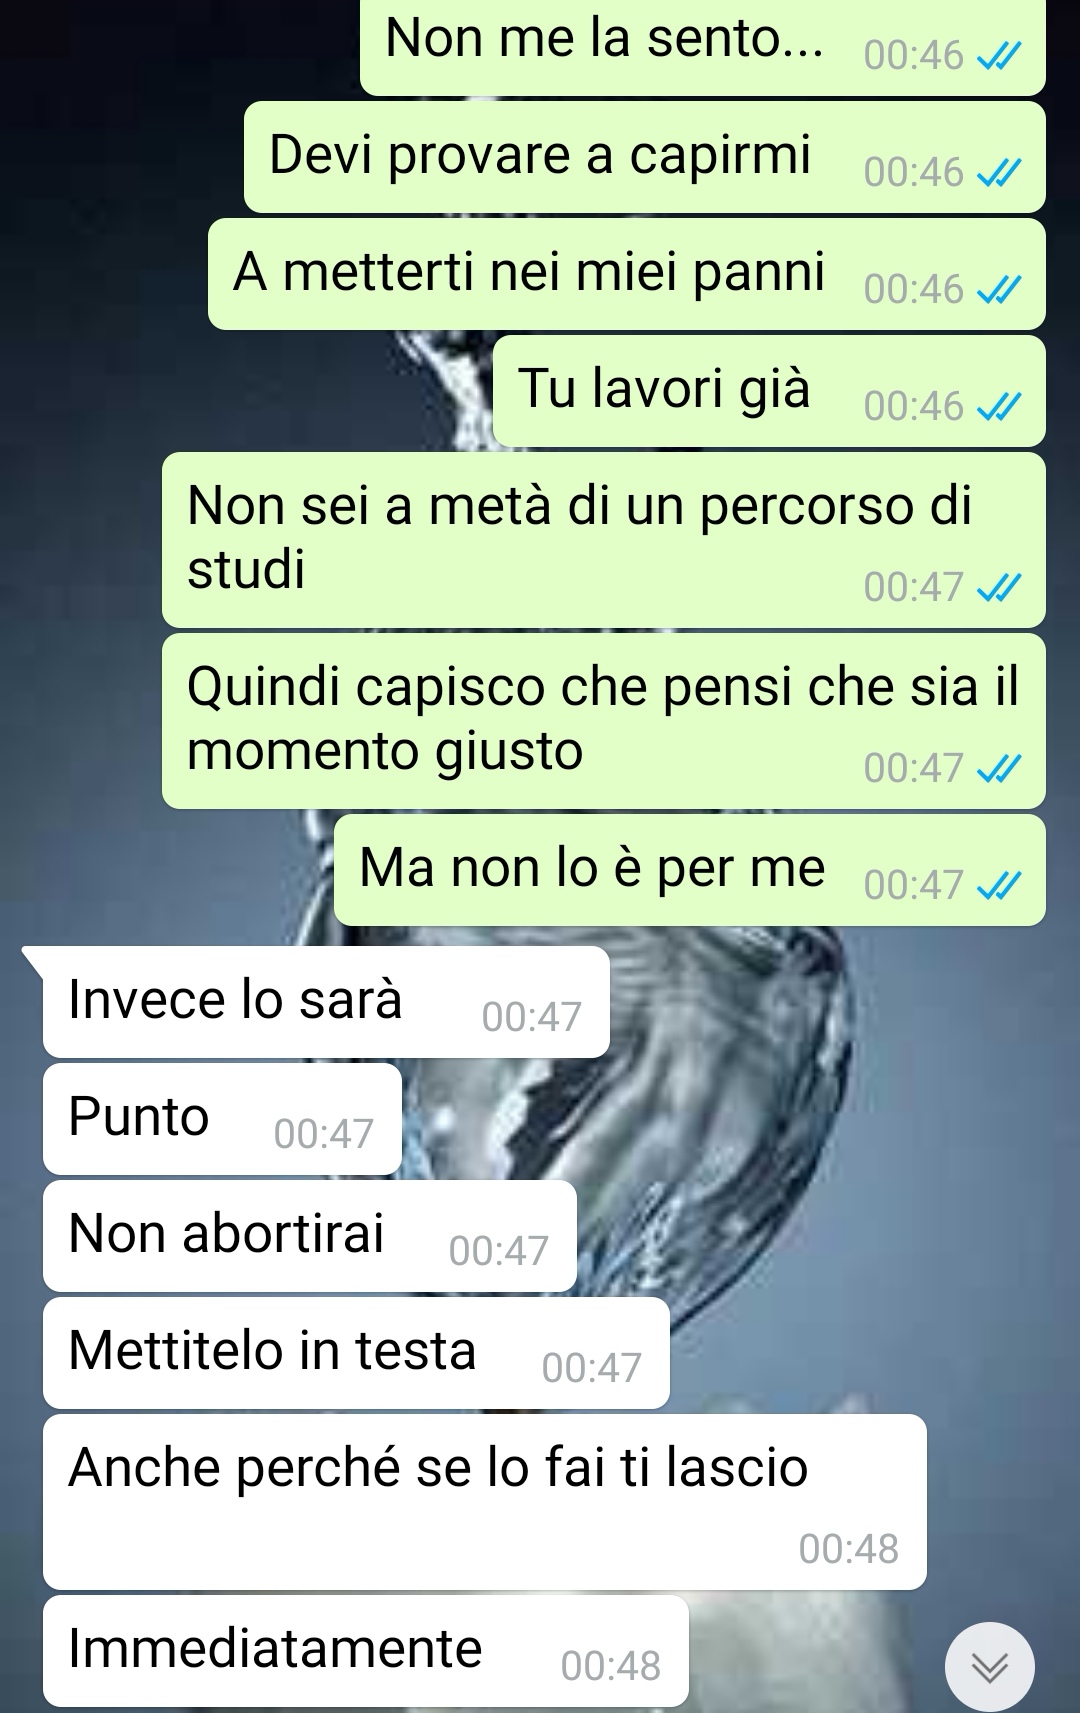Select the 'Tu lavori già' sent message
This screenshot has width=1080, height=1713.
click(x=769, y=391)
